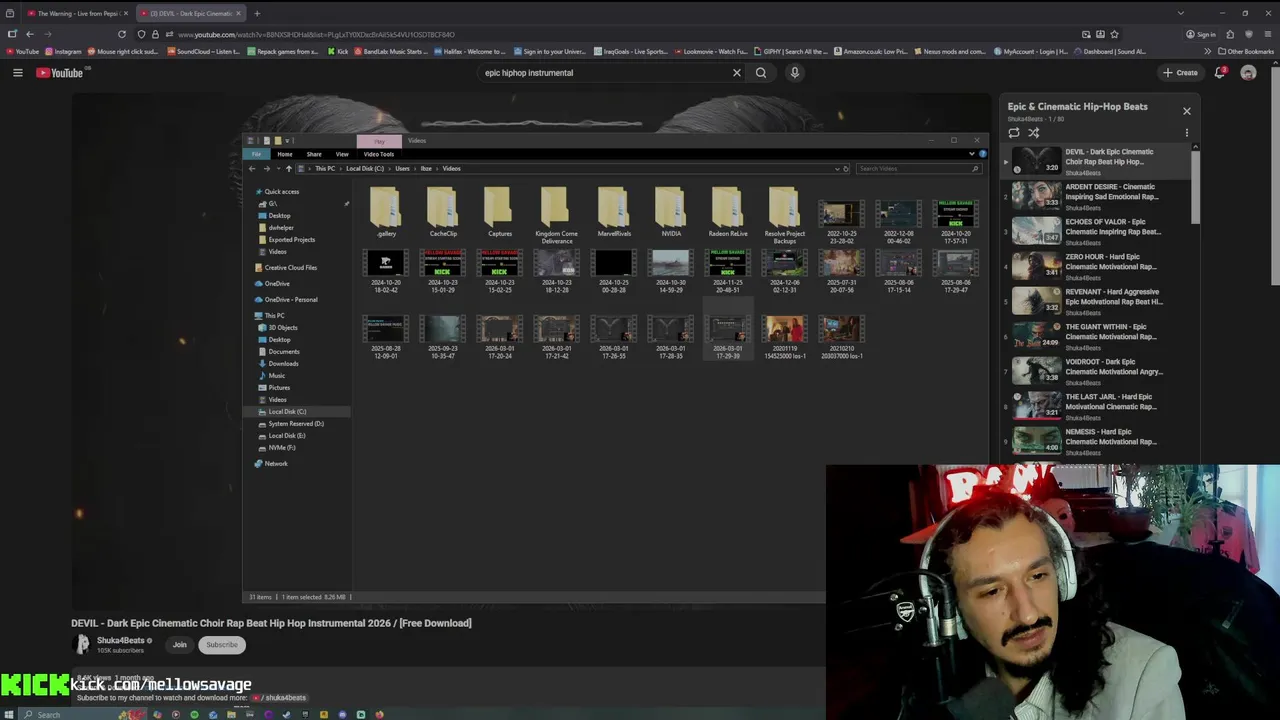Select the NVIDIA folder
This screenshot has height=720, width=1280.
(671, 213)
